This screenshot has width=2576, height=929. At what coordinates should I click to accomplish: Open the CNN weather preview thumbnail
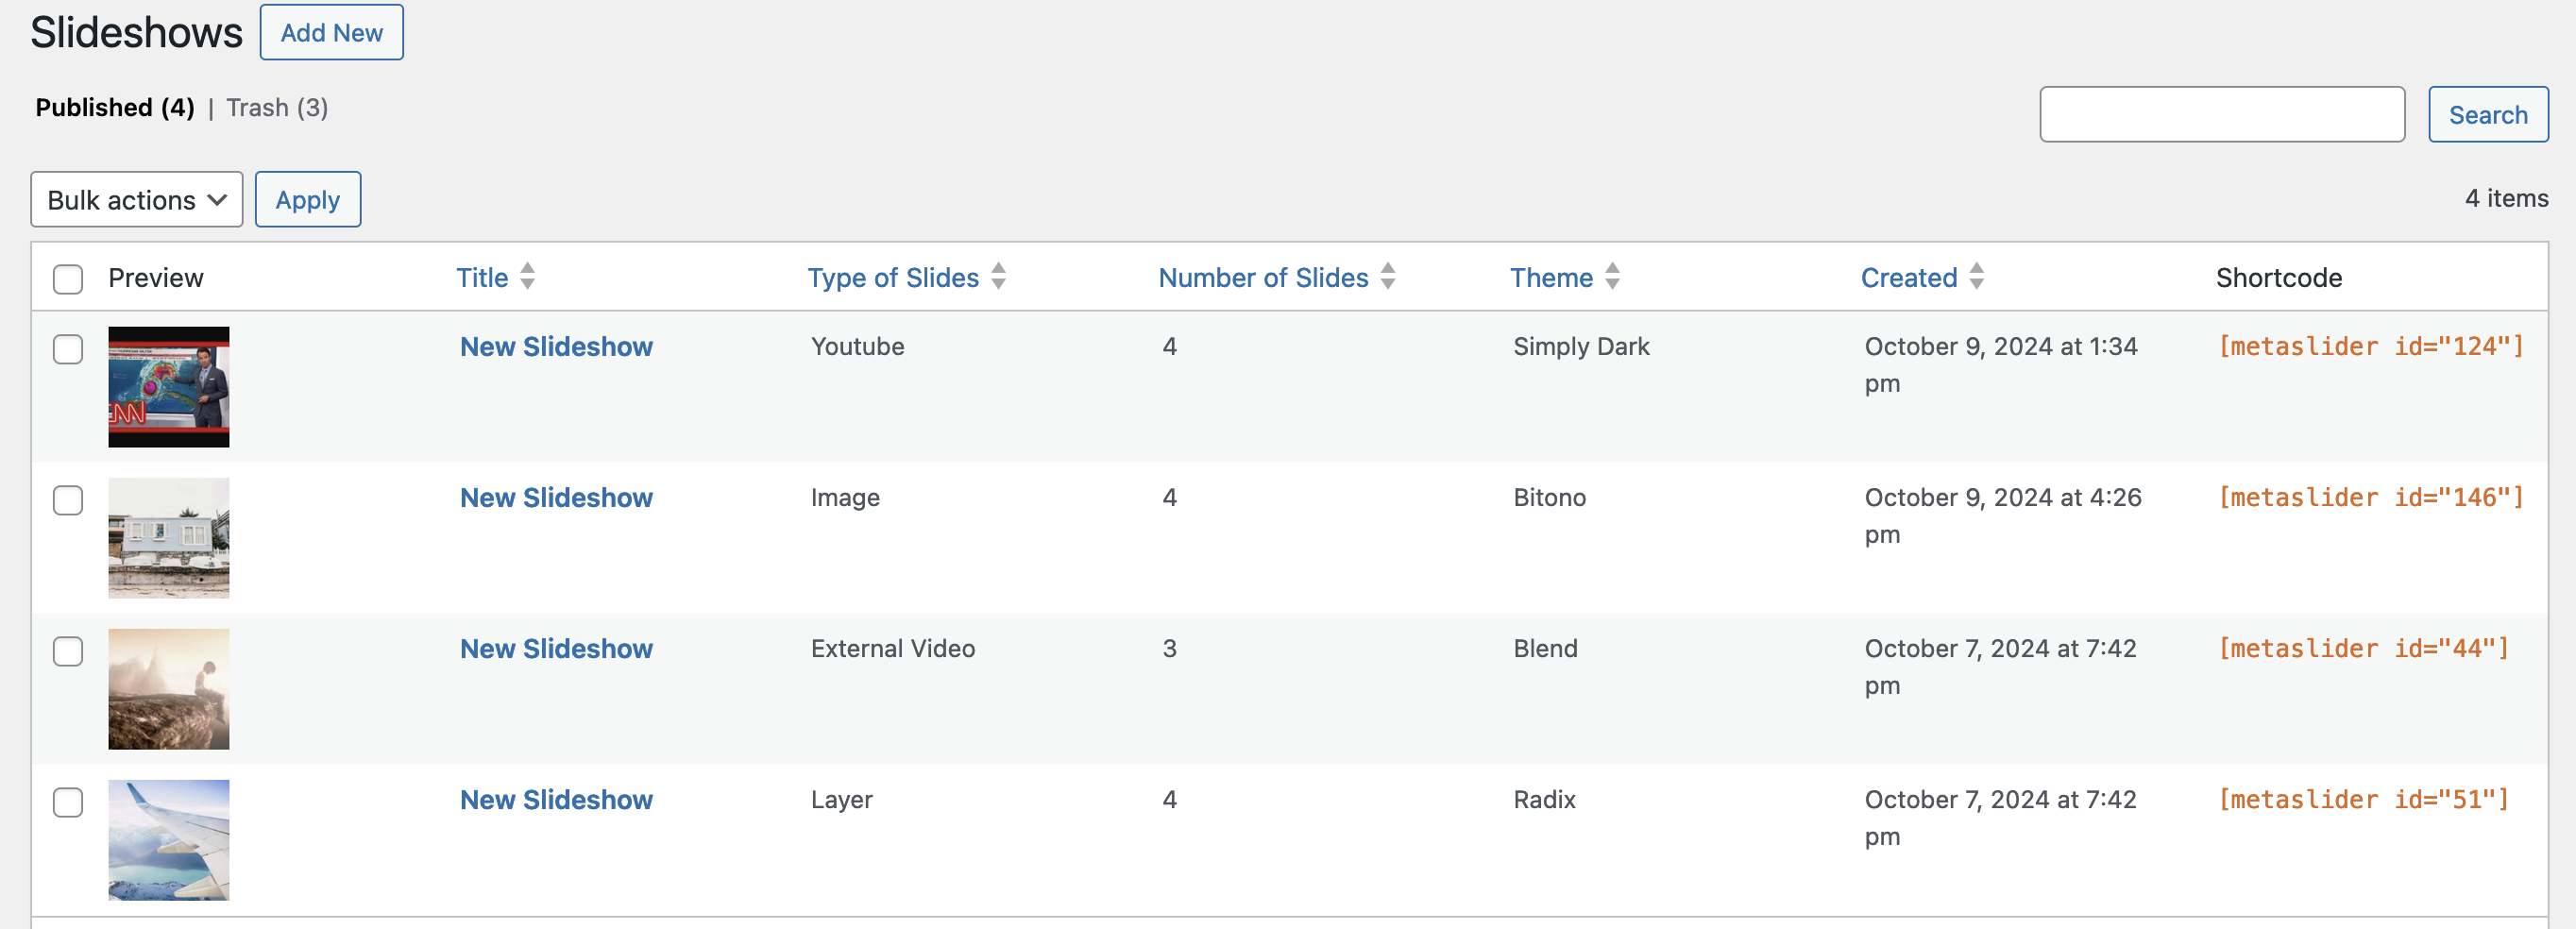pyautogui.click(x=169, y=387)
